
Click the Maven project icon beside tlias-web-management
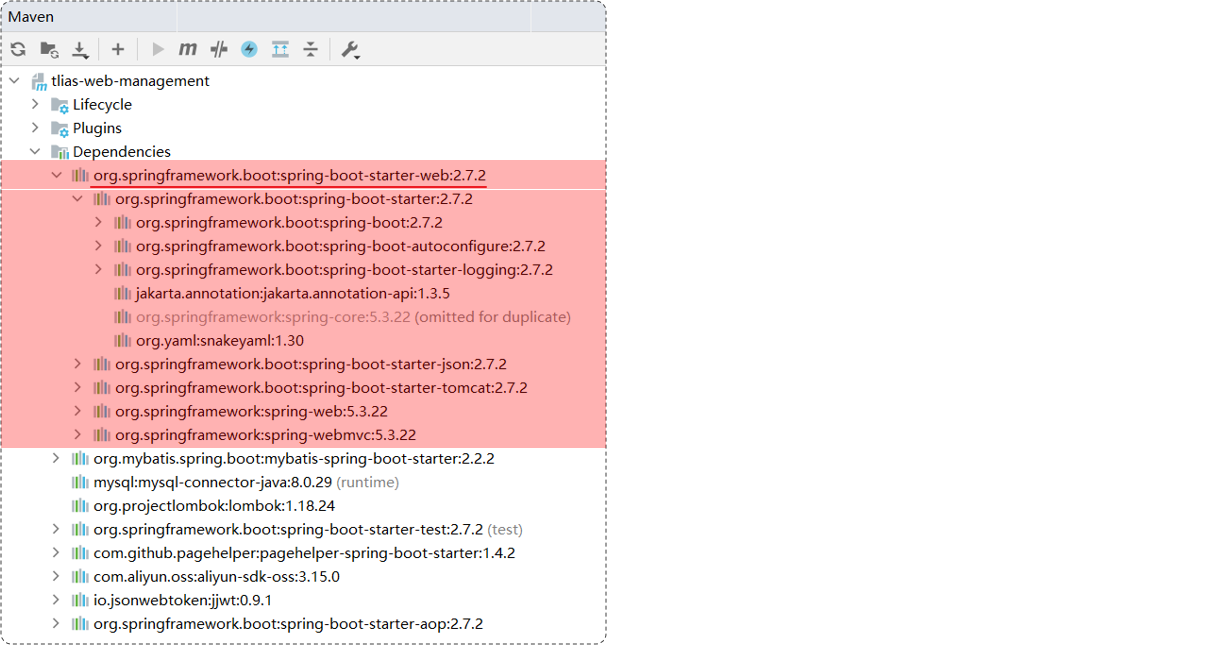pos(39,81)
